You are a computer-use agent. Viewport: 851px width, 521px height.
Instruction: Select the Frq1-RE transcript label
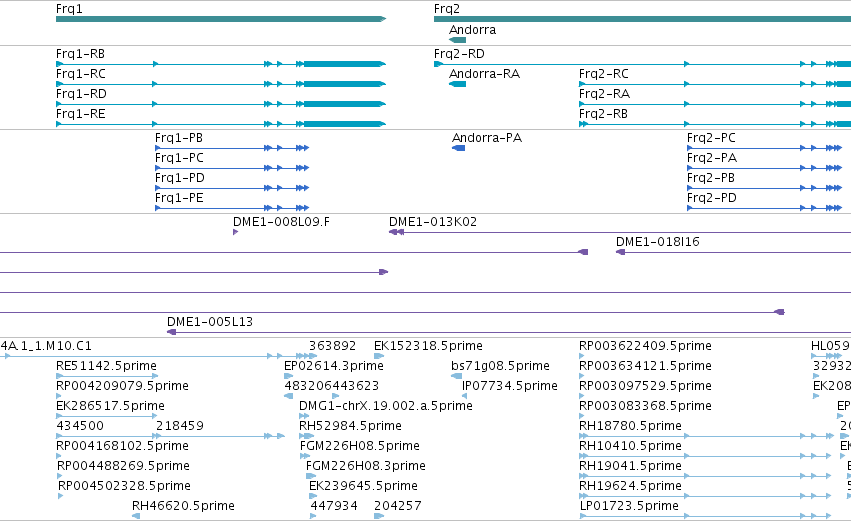click(x=81, y=114)
